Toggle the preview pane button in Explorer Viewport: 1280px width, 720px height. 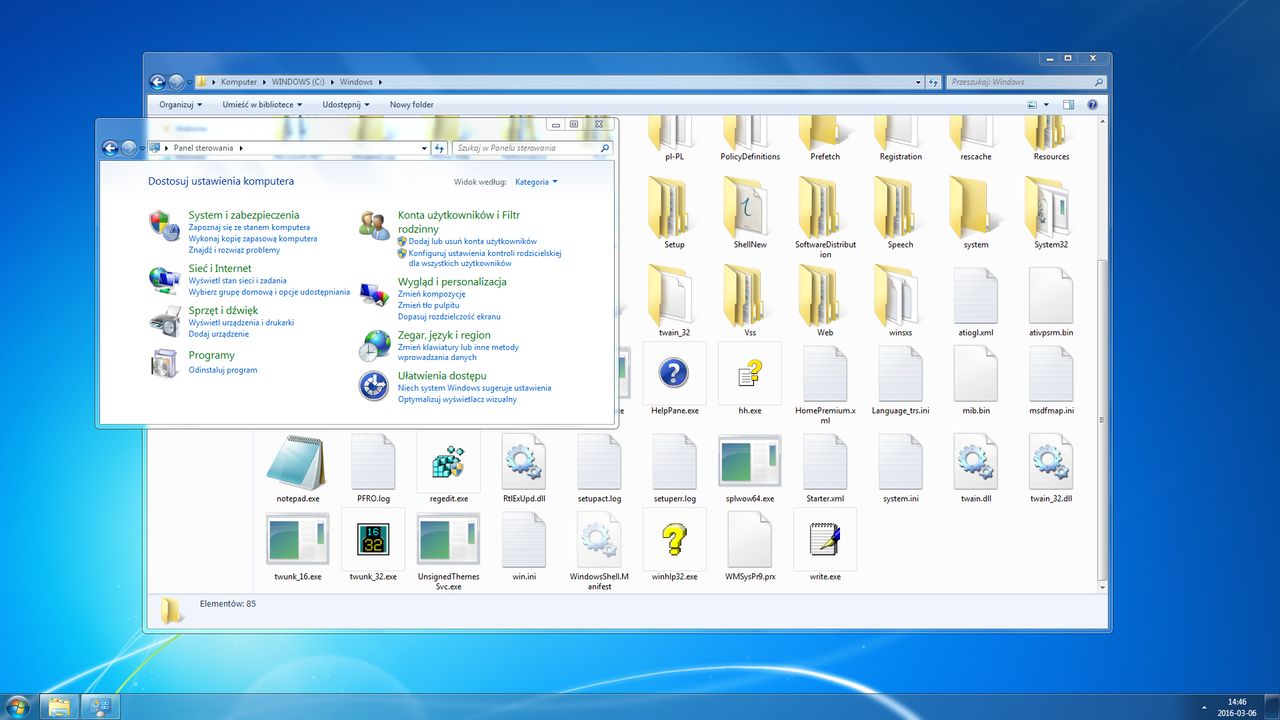1068,104
